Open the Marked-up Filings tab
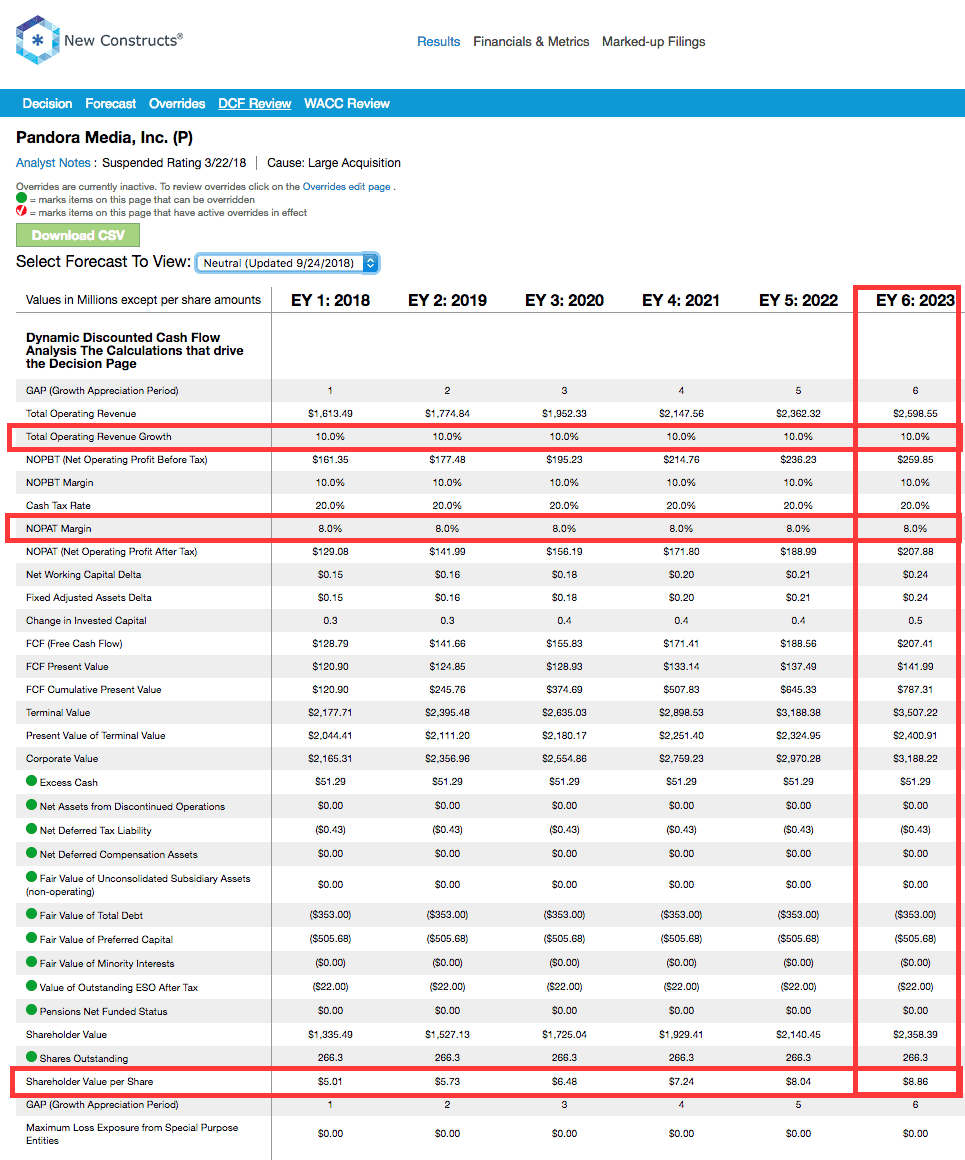This screenshot has height=1160, width=965. tap(653, 42)
